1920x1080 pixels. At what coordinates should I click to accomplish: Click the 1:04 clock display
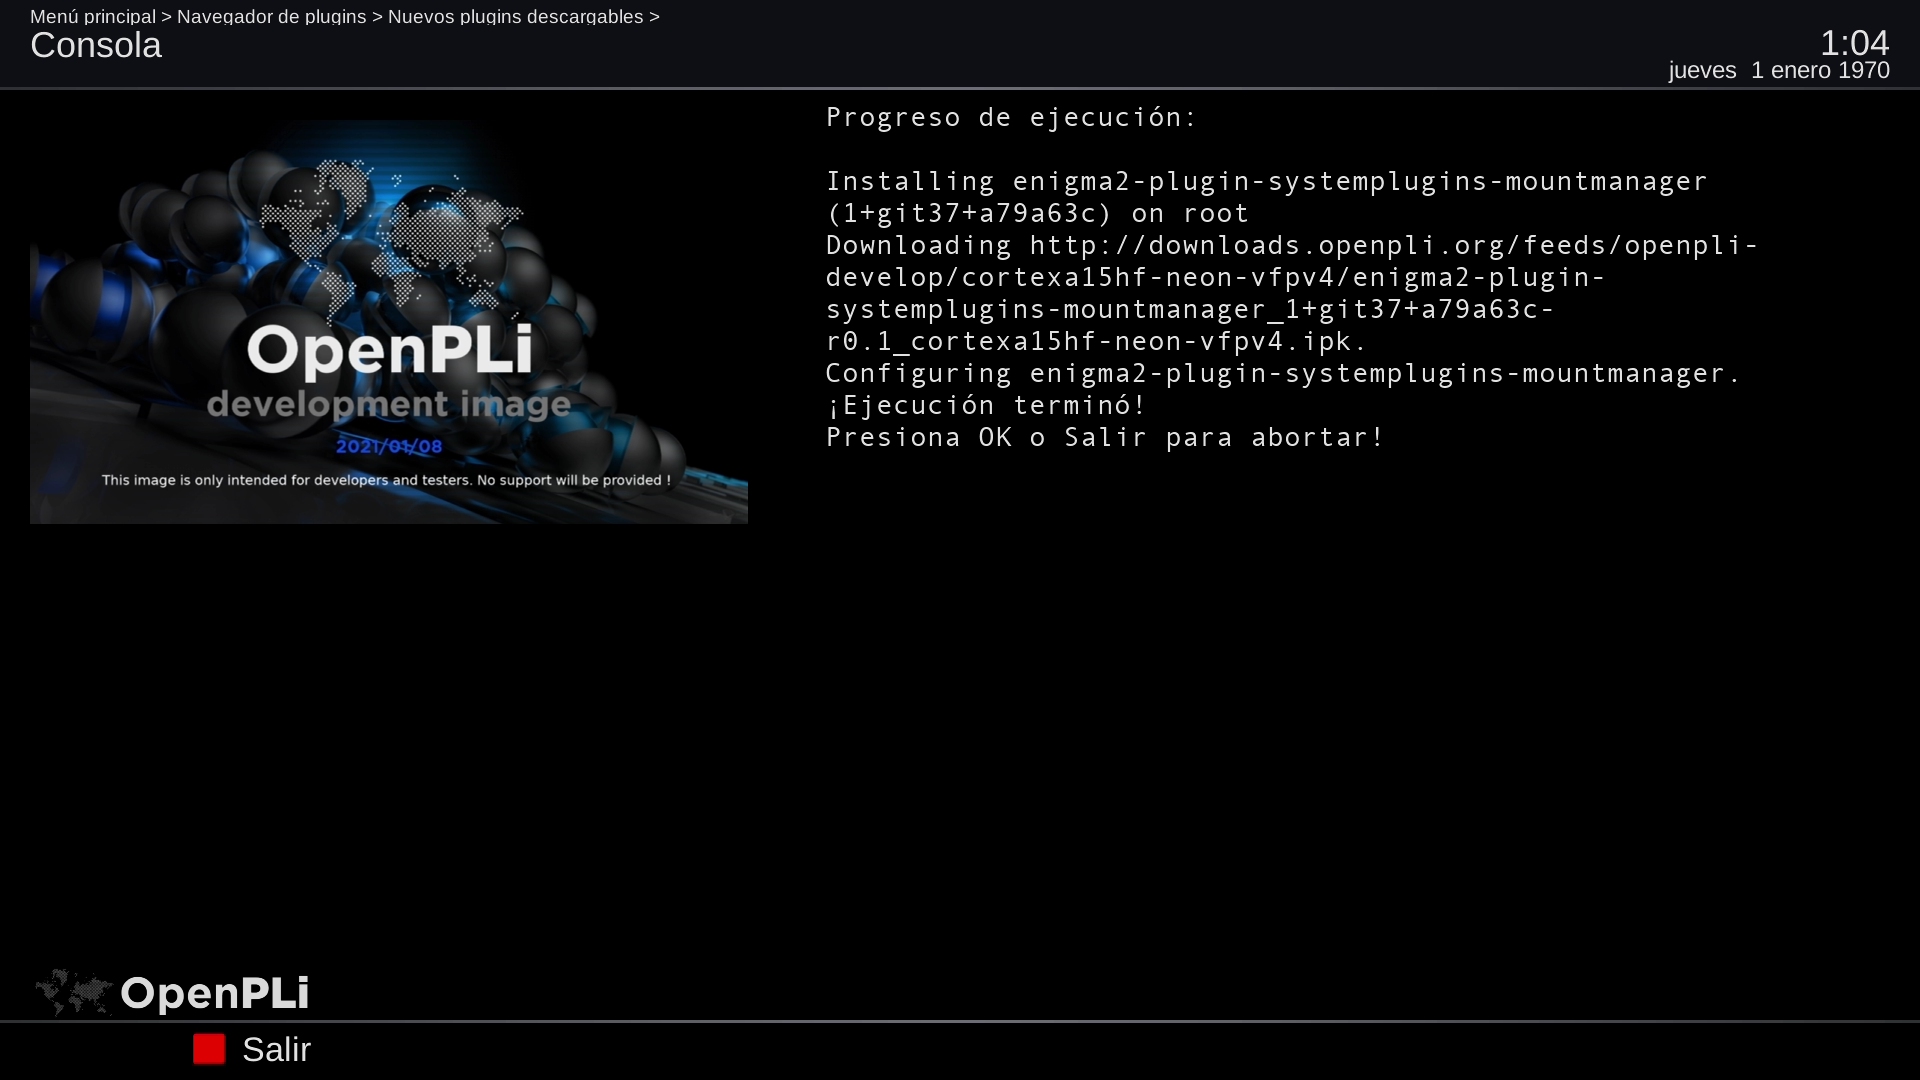click(x=1853, y=43)
